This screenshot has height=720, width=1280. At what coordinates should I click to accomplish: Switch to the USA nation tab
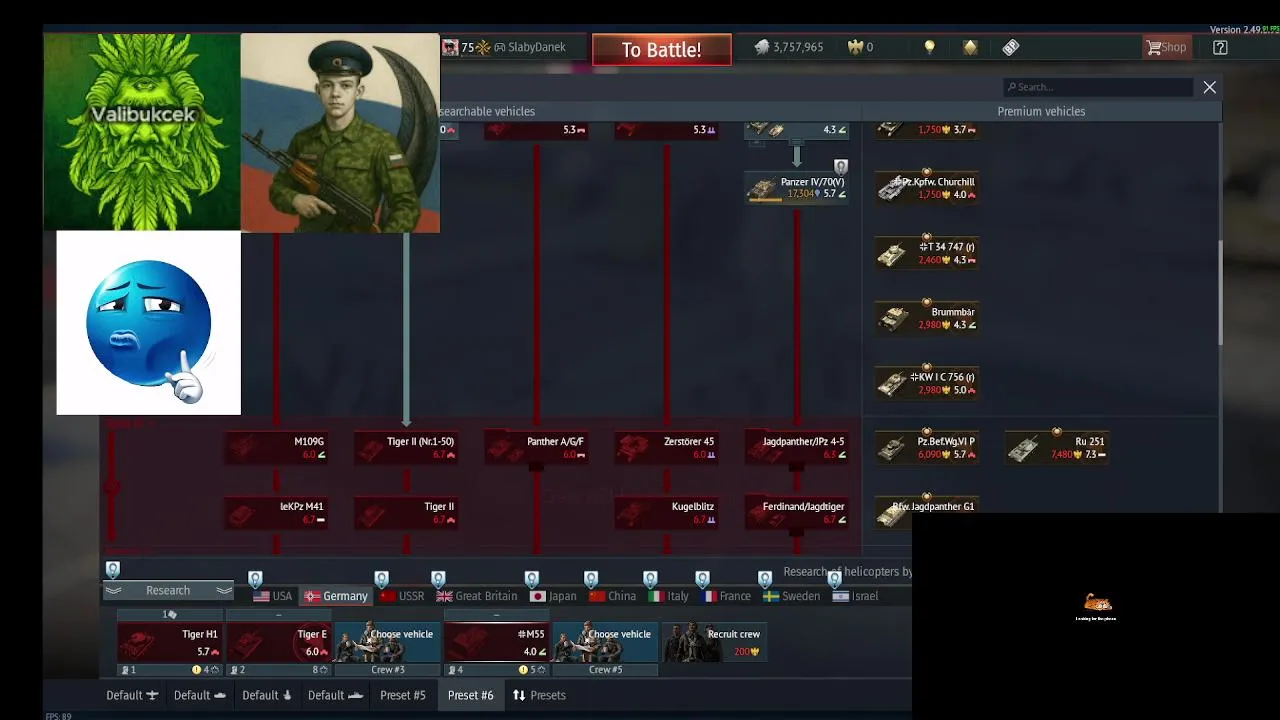(273, 596)
